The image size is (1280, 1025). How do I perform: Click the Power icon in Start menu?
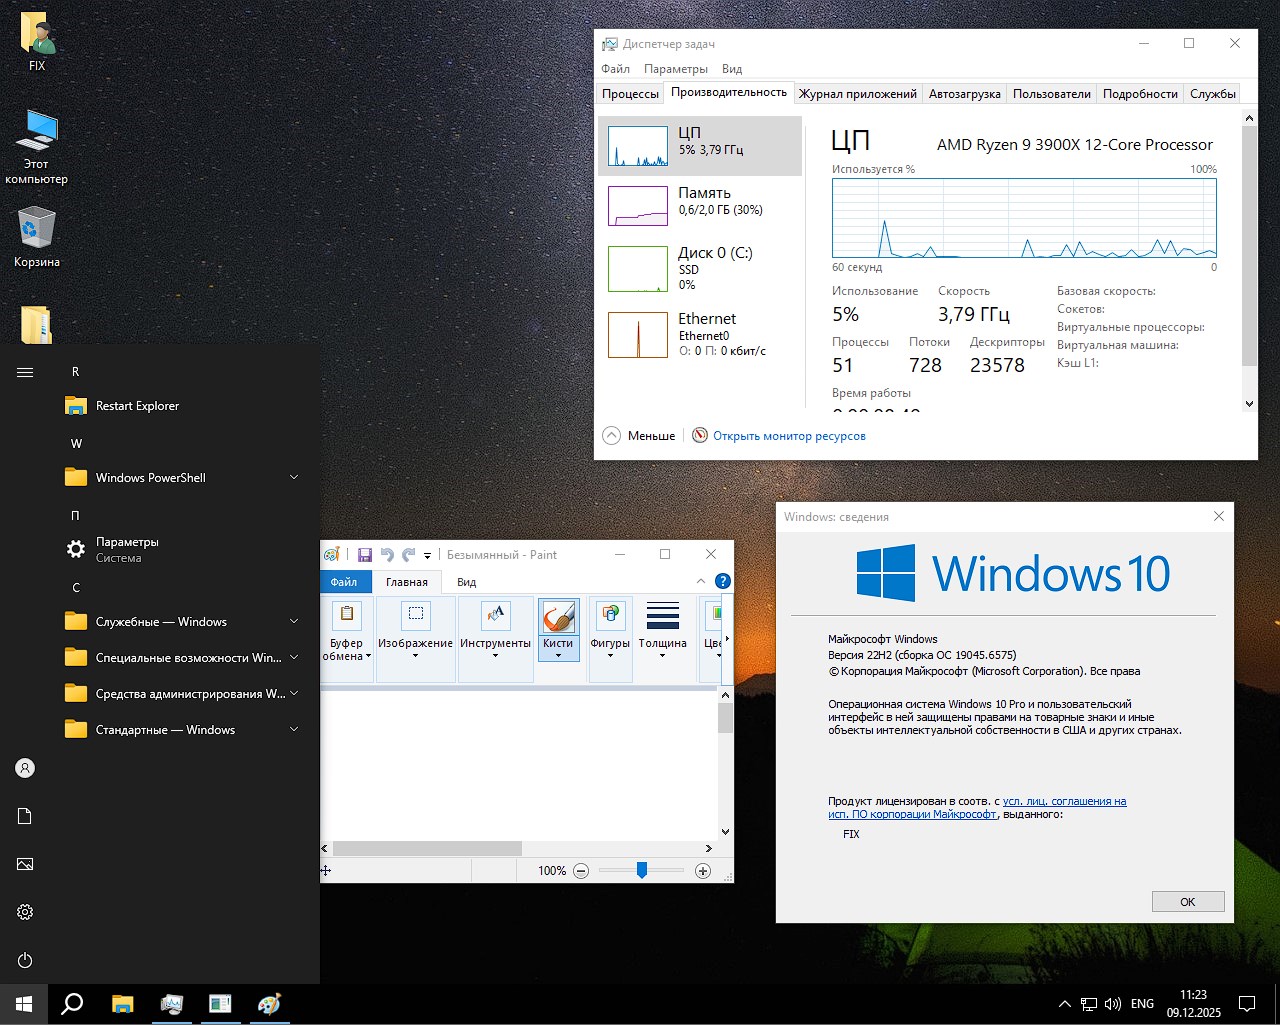[24, 960]
